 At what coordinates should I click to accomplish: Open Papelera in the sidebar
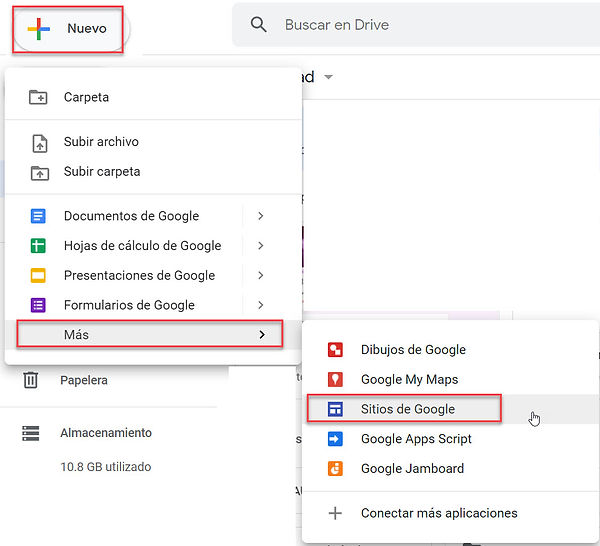click(x=84, y=380)
